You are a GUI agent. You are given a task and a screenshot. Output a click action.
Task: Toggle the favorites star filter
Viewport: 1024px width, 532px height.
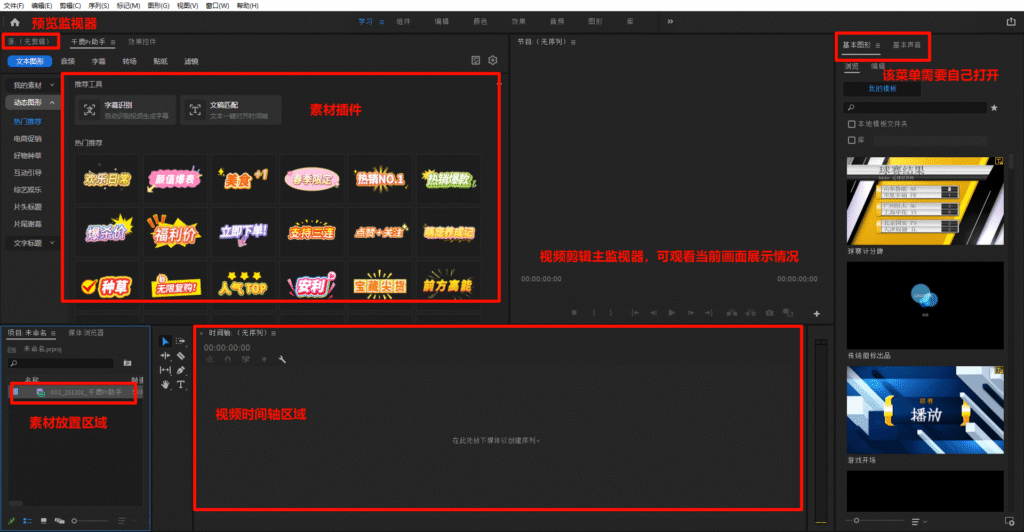[x=993, y=107]
